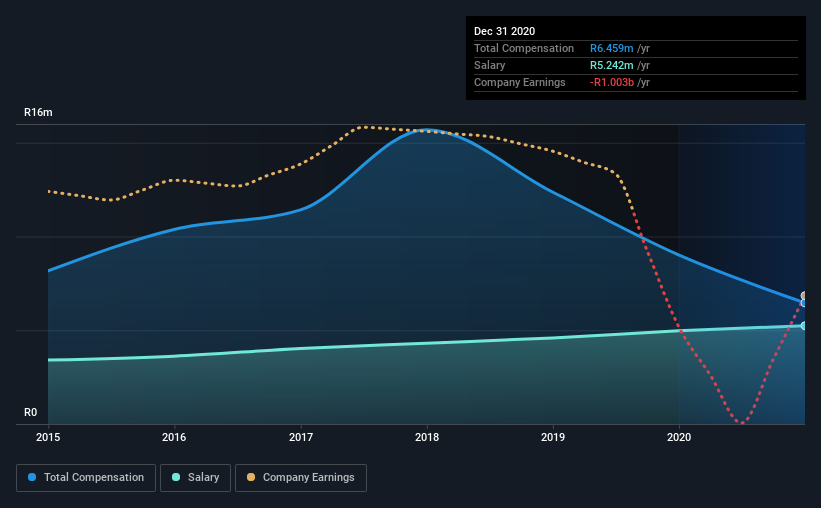Click the total compensation line endpoint marker
Screen dimensions: 821x508
coord(803,303)
